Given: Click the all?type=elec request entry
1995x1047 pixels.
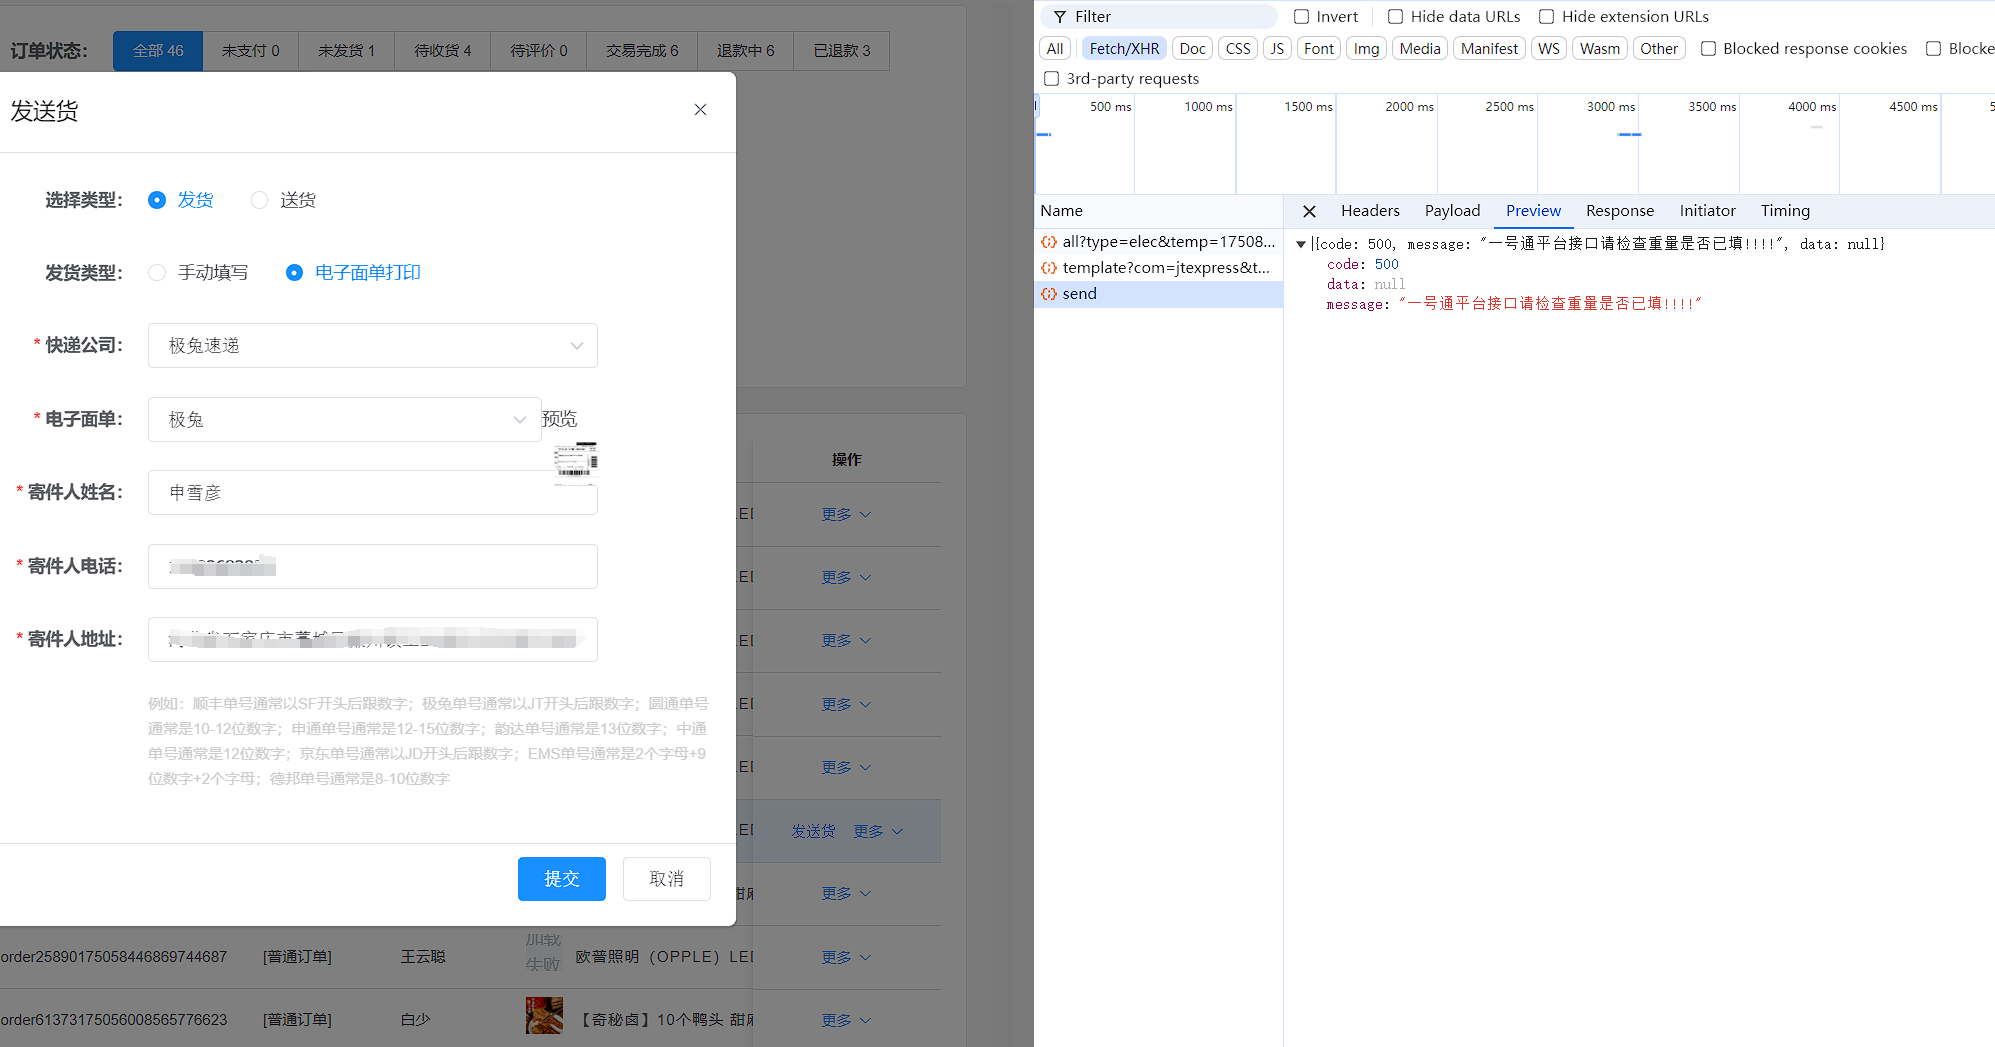Looking at the screenshot, I should [x=1159, y=242].
